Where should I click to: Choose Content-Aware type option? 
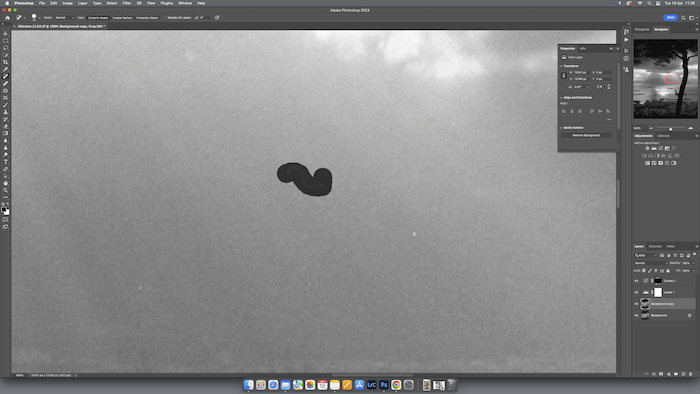[x=98, y=18]
